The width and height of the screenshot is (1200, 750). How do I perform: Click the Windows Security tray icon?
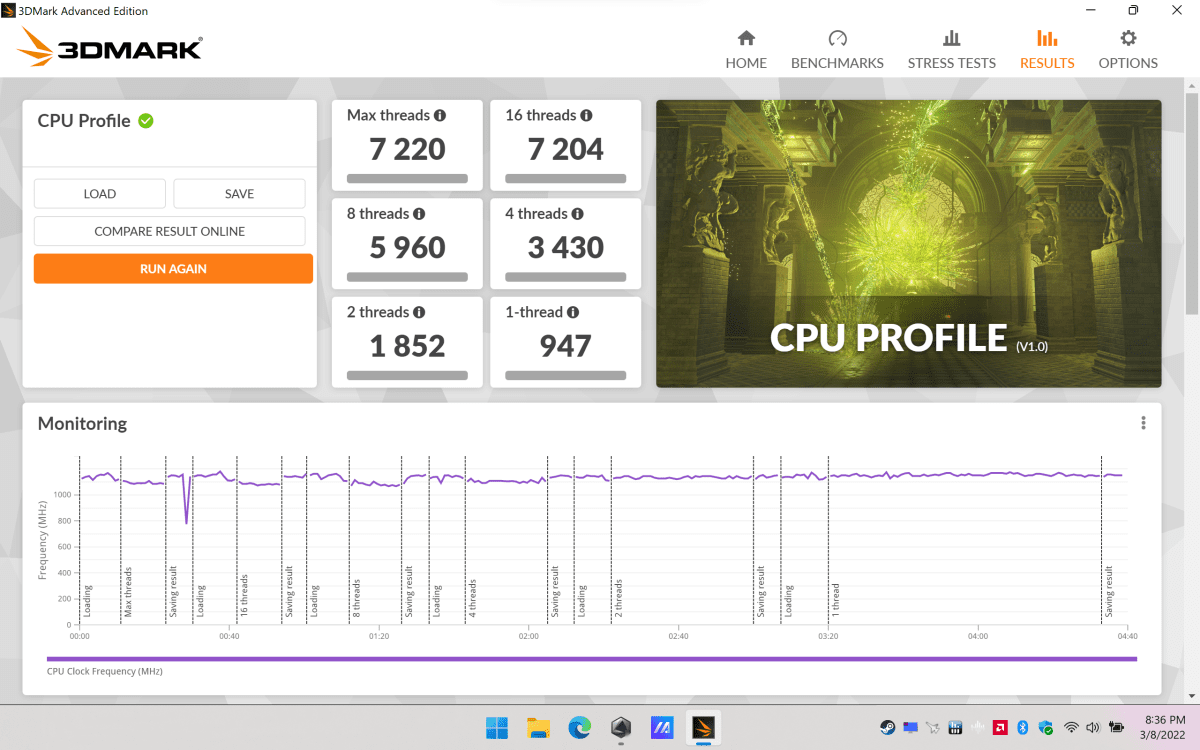pos(1045,727)
